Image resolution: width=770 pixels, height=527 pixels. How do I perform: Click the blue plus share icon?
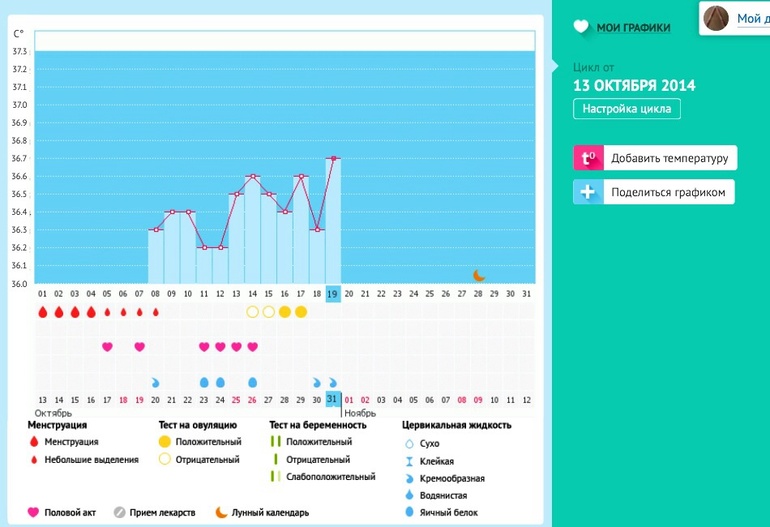587,192
